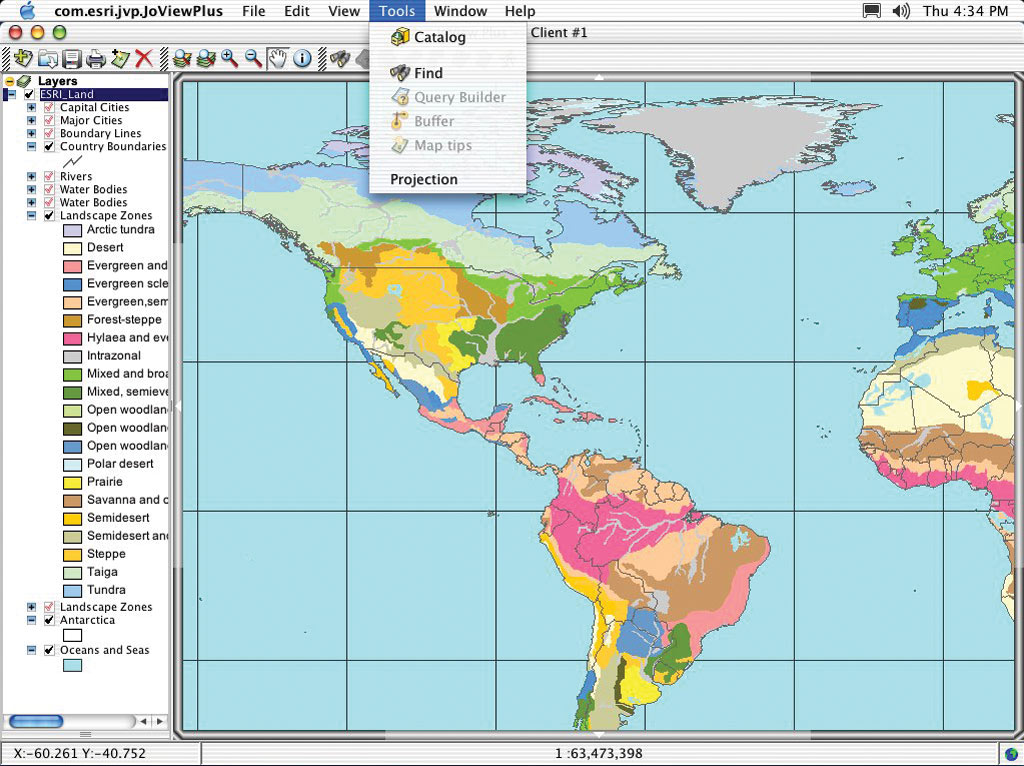The image size is (1024, 766).
Task: Collapse the Antarctica layer node
Action: [32, 620]
